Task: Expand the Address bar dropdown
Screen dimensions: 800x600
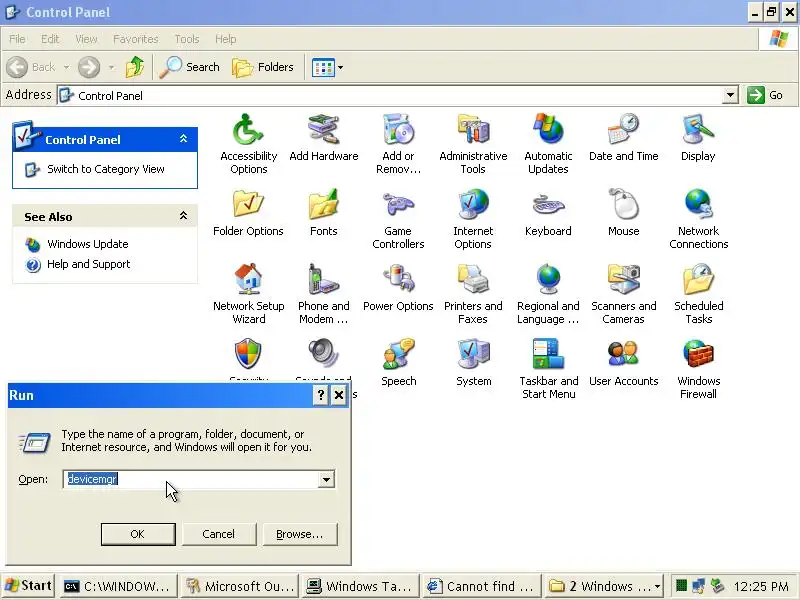Action: 730,95
